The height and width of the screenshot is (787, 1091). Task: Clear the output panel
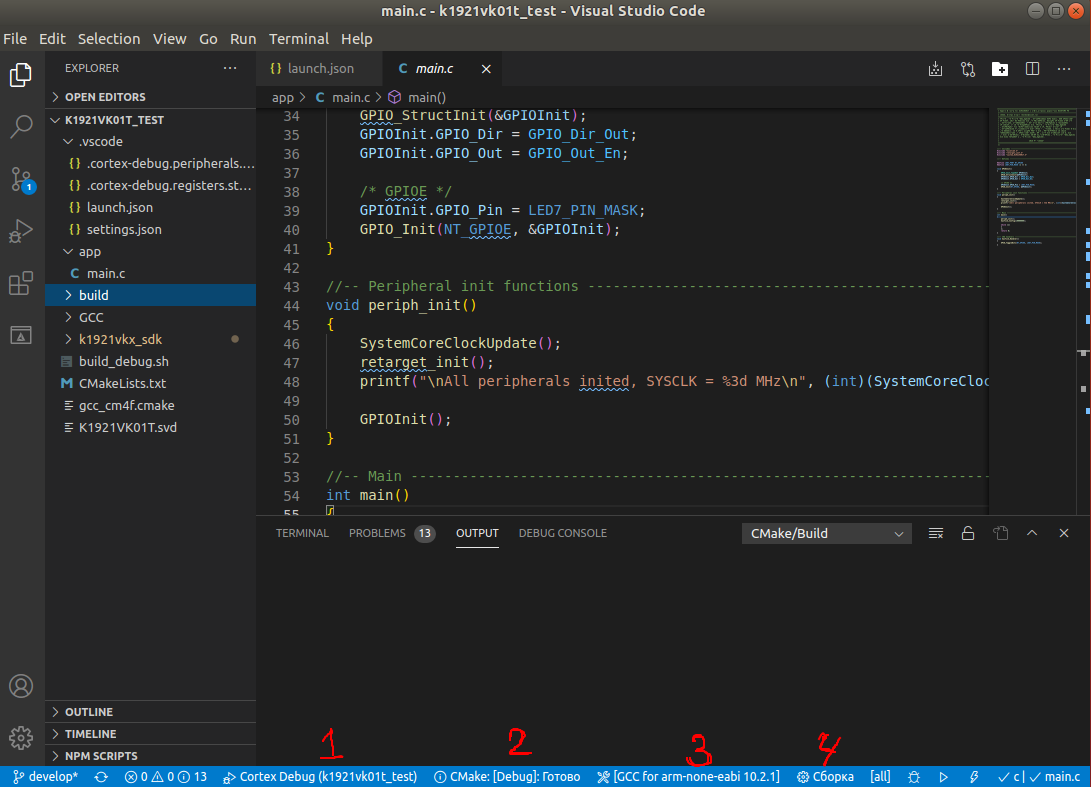[936, 534]
